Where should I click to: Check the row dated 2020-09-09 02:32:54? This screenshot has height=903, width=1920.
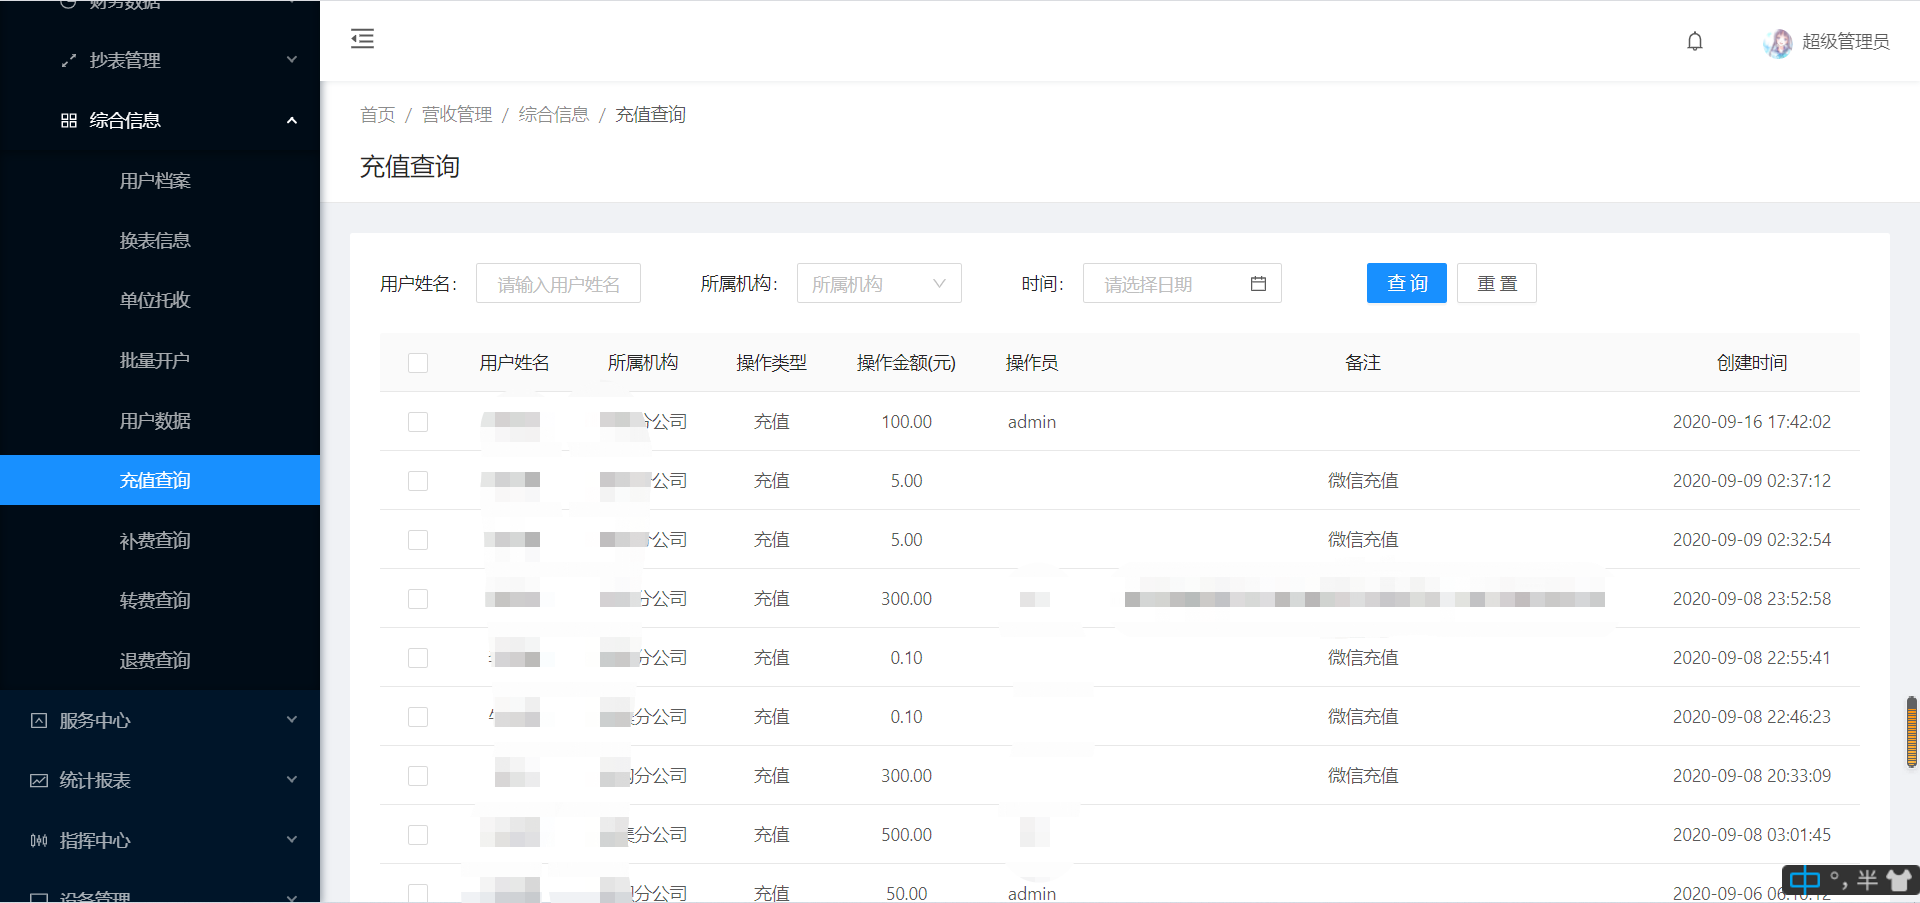point(418,540)
